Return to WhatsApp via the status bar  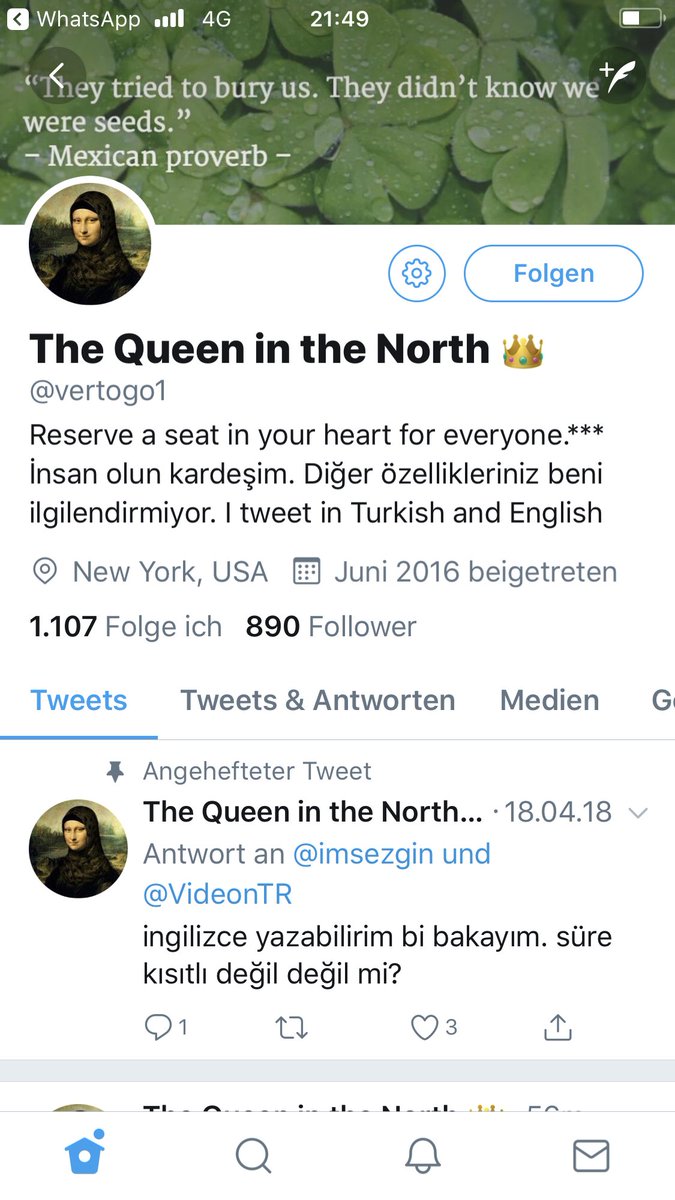[x=75, y=19]
